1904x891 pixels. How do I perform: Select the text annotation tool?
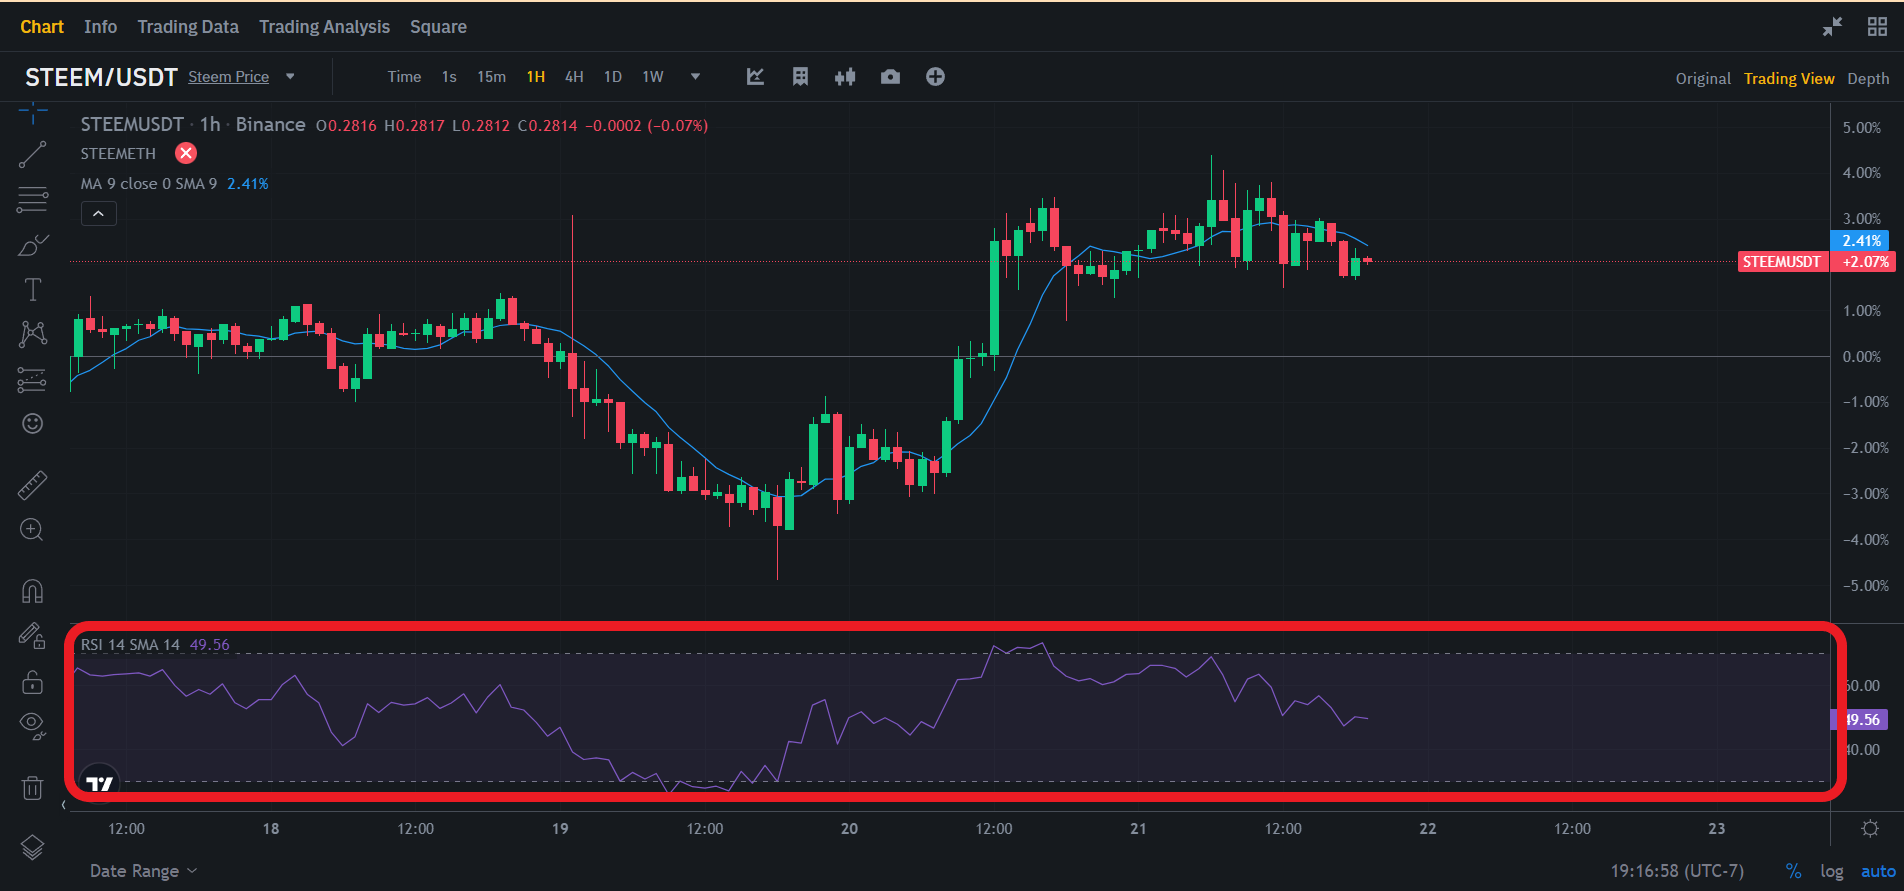click(x=32, y=290)
